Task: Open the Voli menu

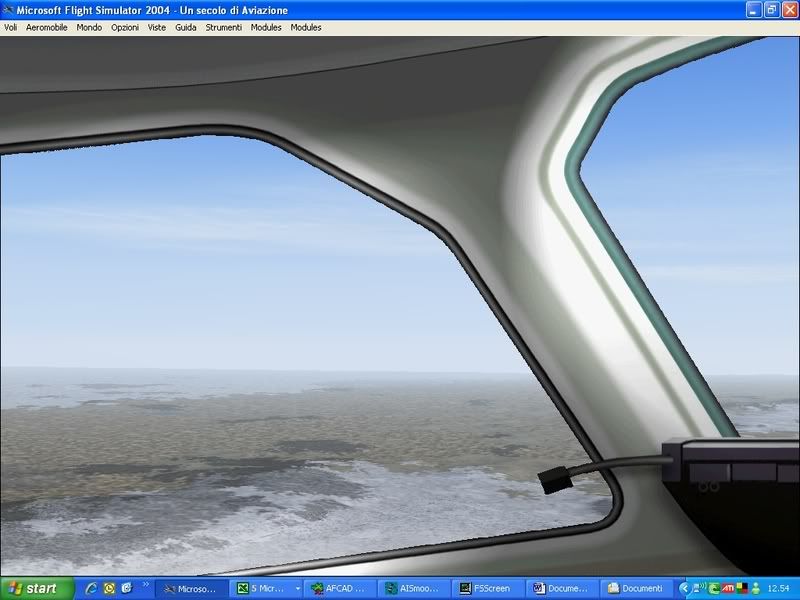Action: pyautogui.click(x=10, y=28)
